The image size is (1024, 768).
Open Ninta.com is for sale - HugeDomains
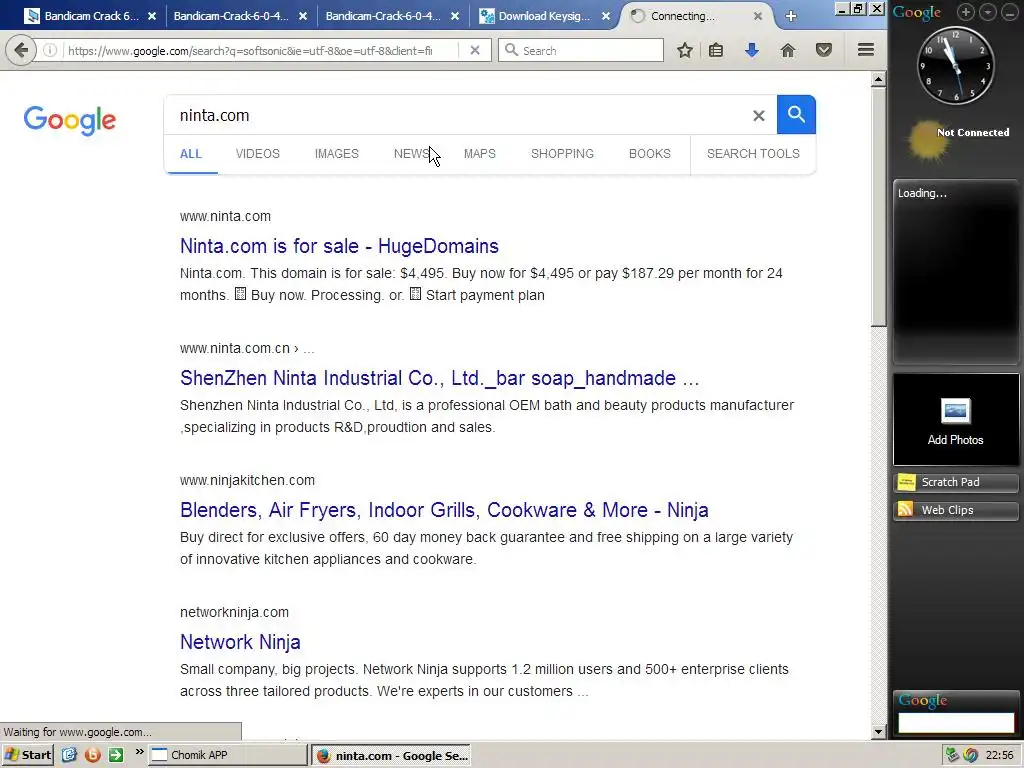339,246
